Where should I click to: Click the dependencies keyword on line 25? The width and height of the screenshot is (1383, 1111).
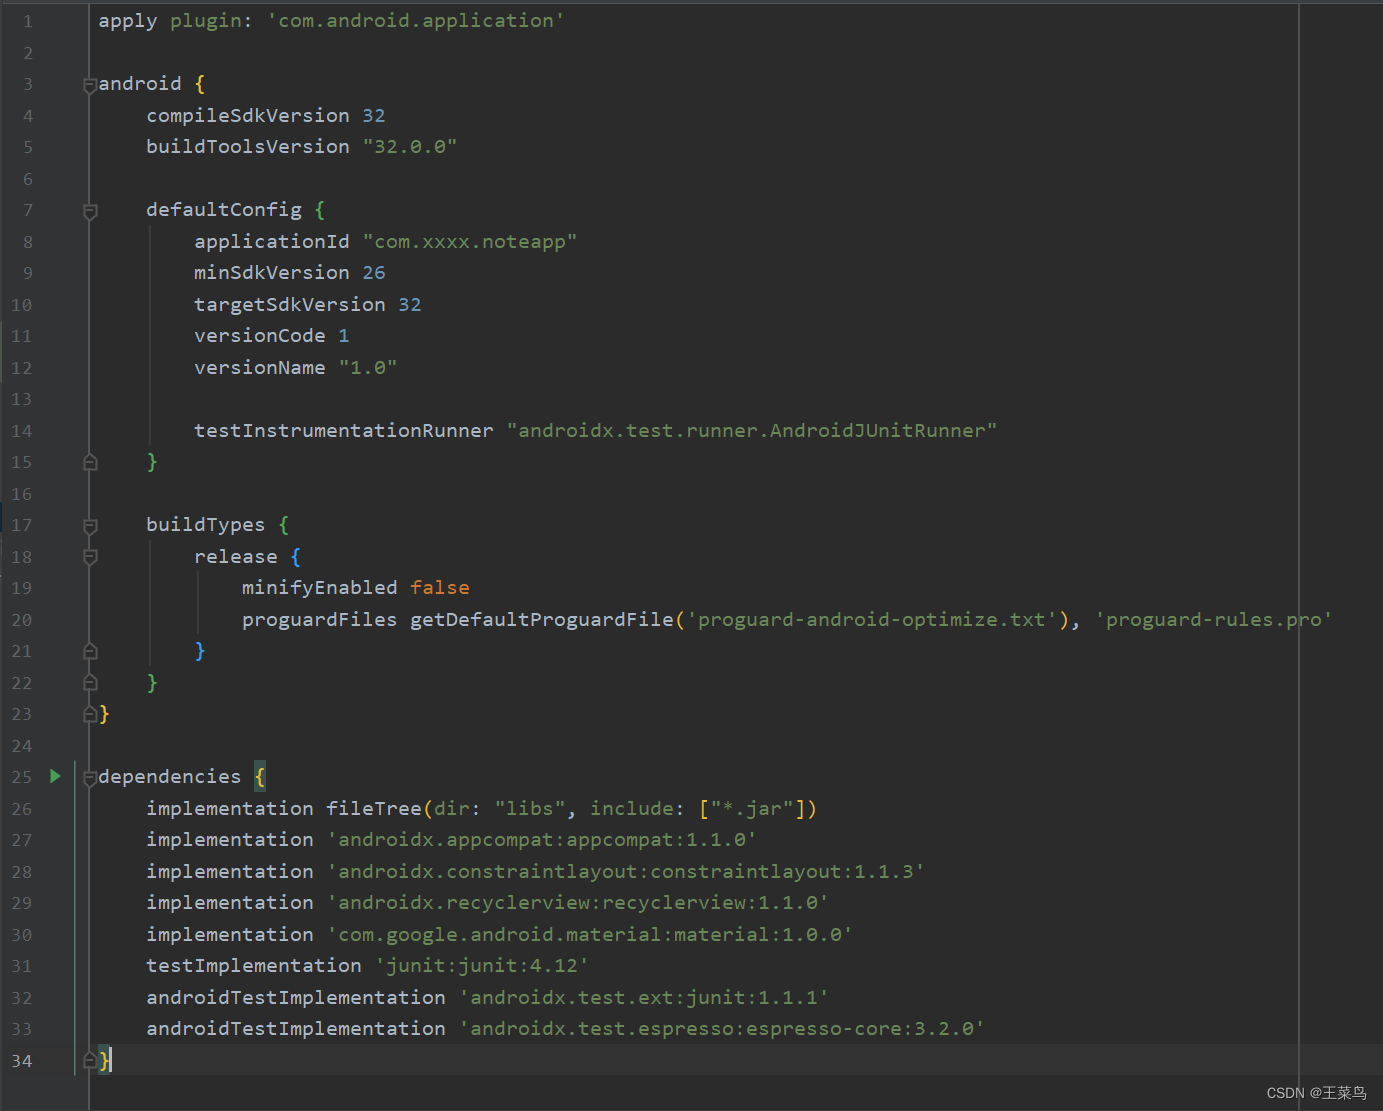click(170, 776)
